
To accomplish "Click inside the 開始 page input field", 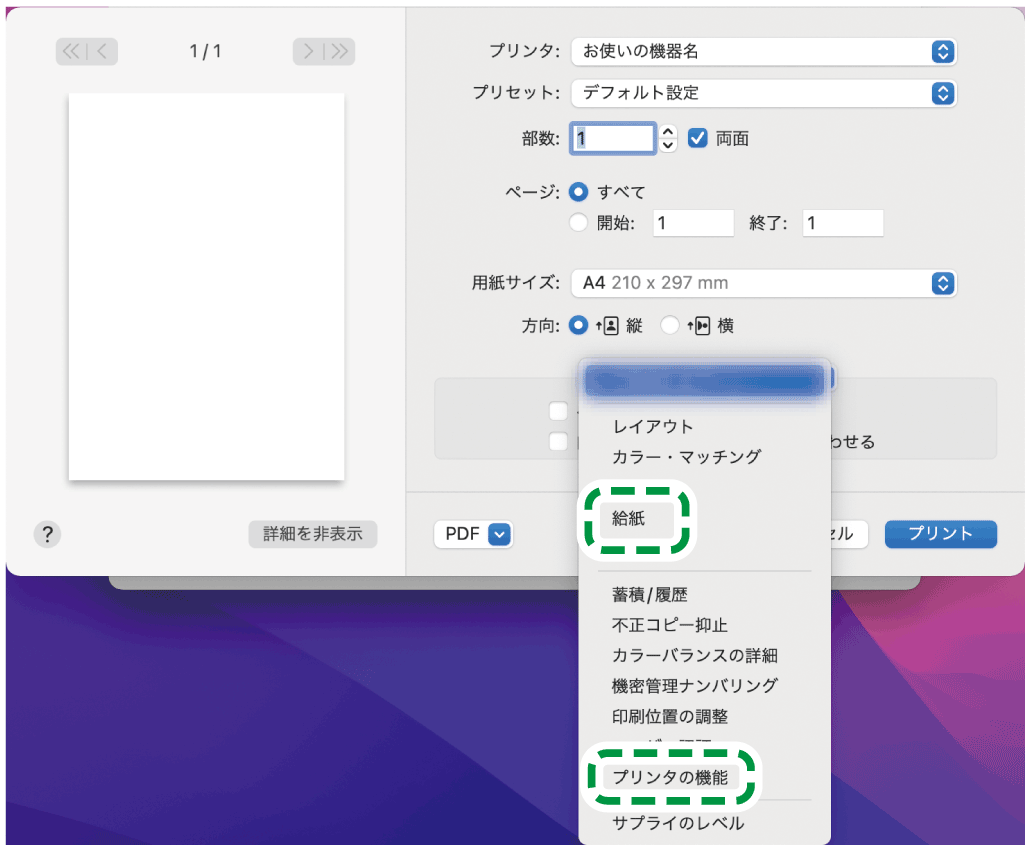I will pos(692,222).
